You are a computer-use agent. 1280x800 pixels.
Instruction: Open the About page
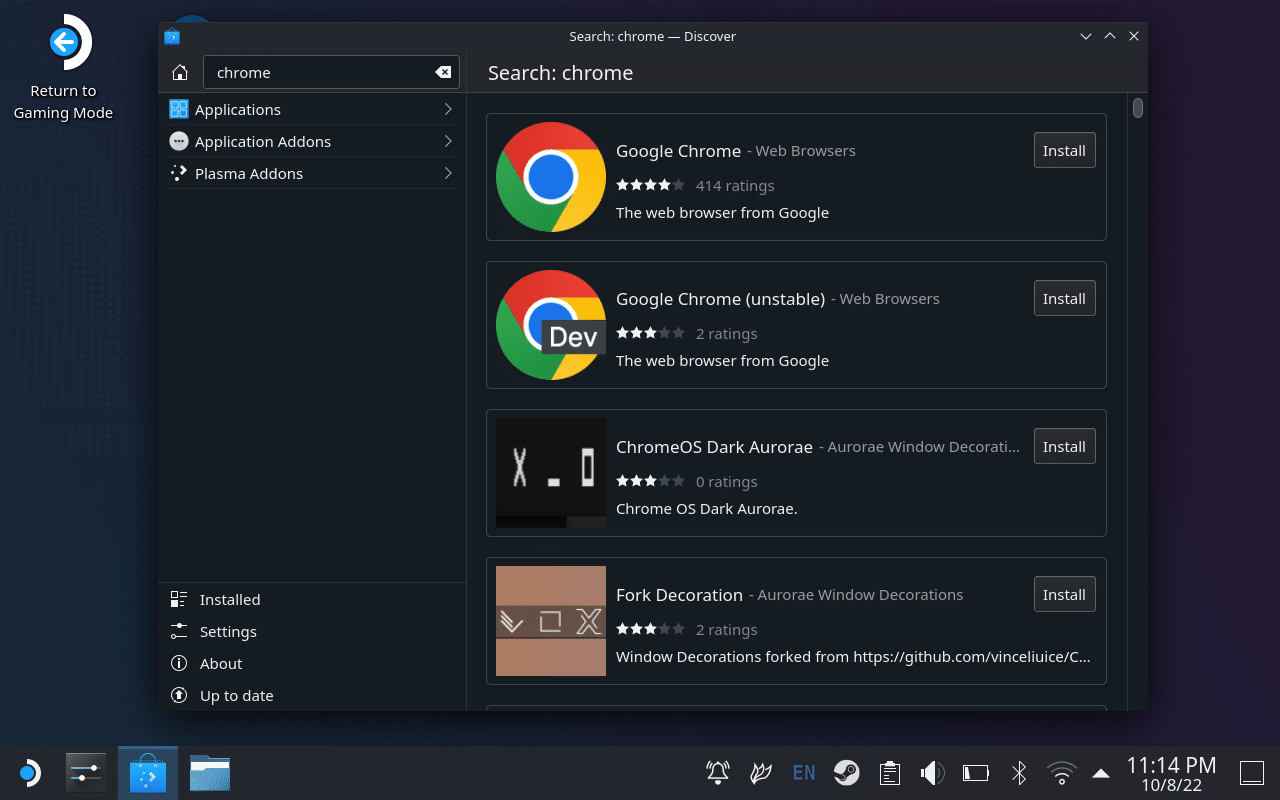(x=311, y=663)
